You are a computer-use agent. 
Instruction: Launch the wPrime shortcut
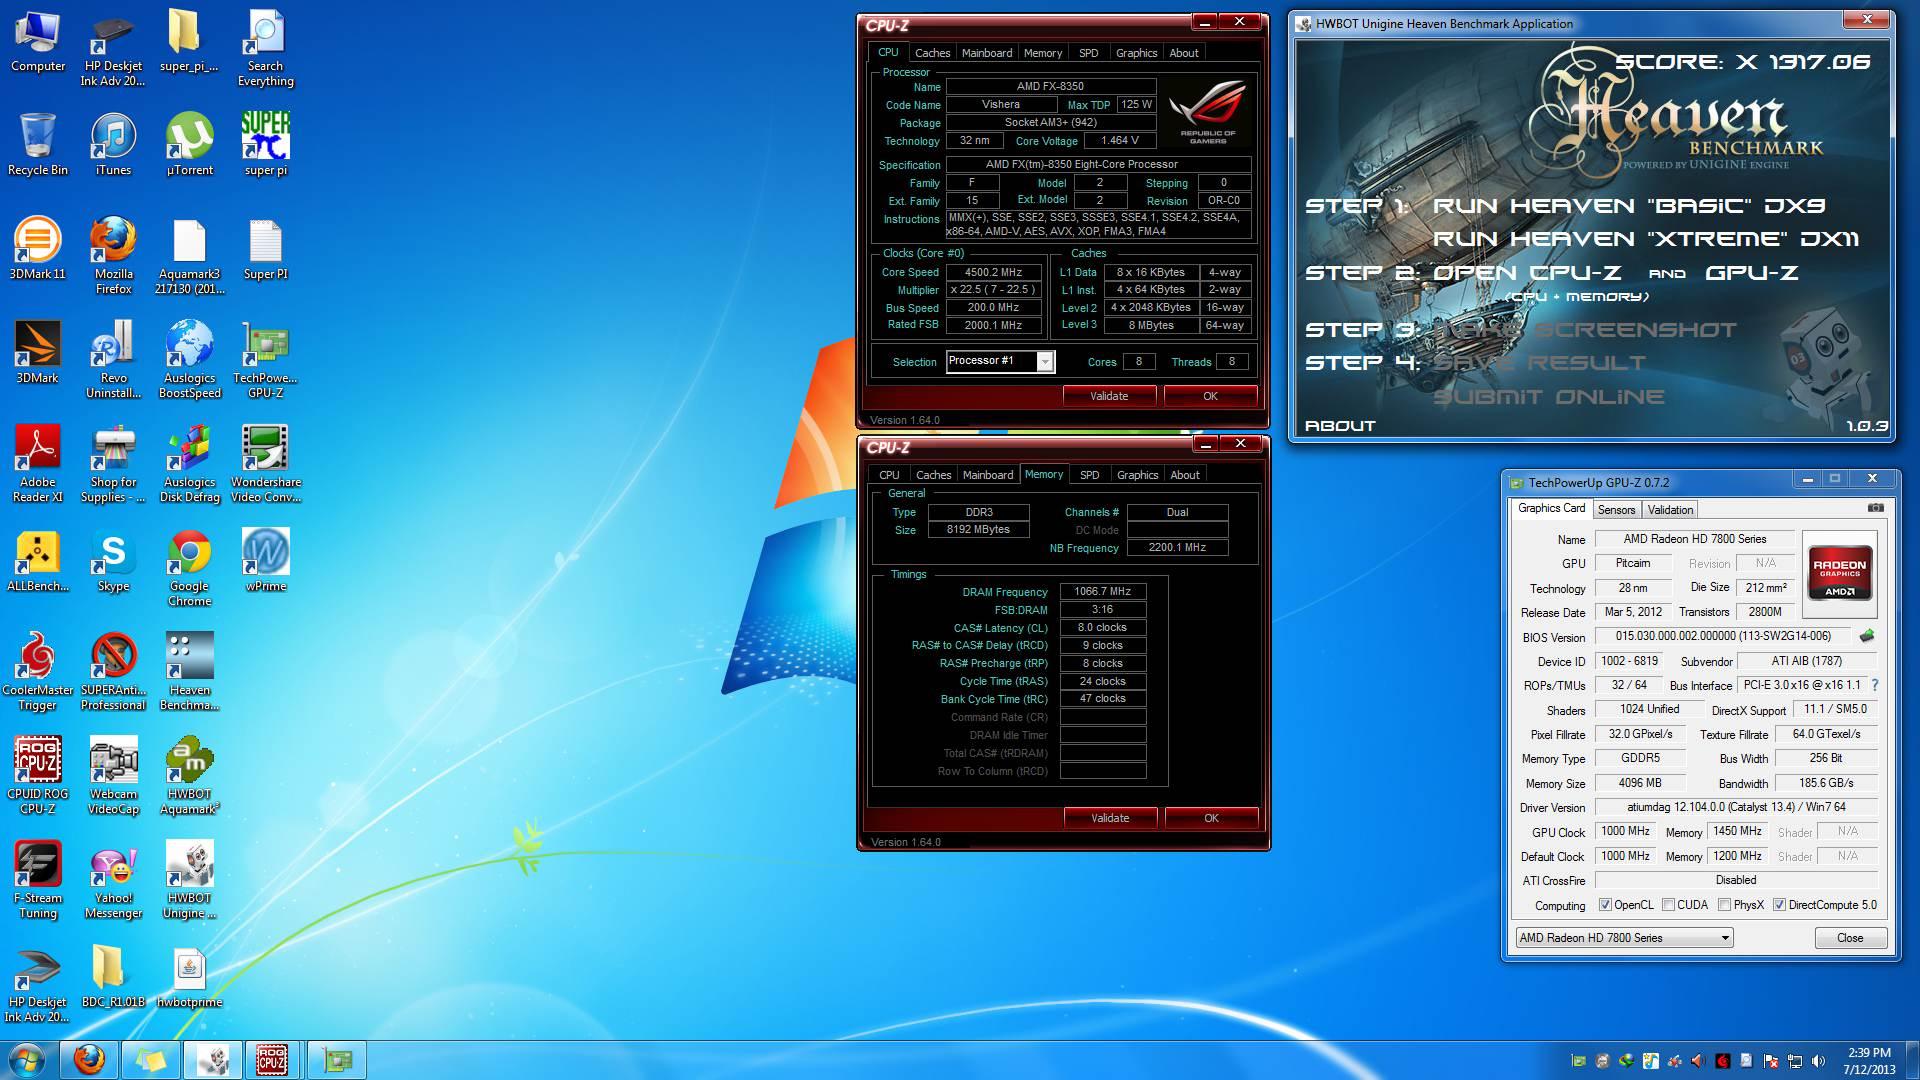(265, 562)
